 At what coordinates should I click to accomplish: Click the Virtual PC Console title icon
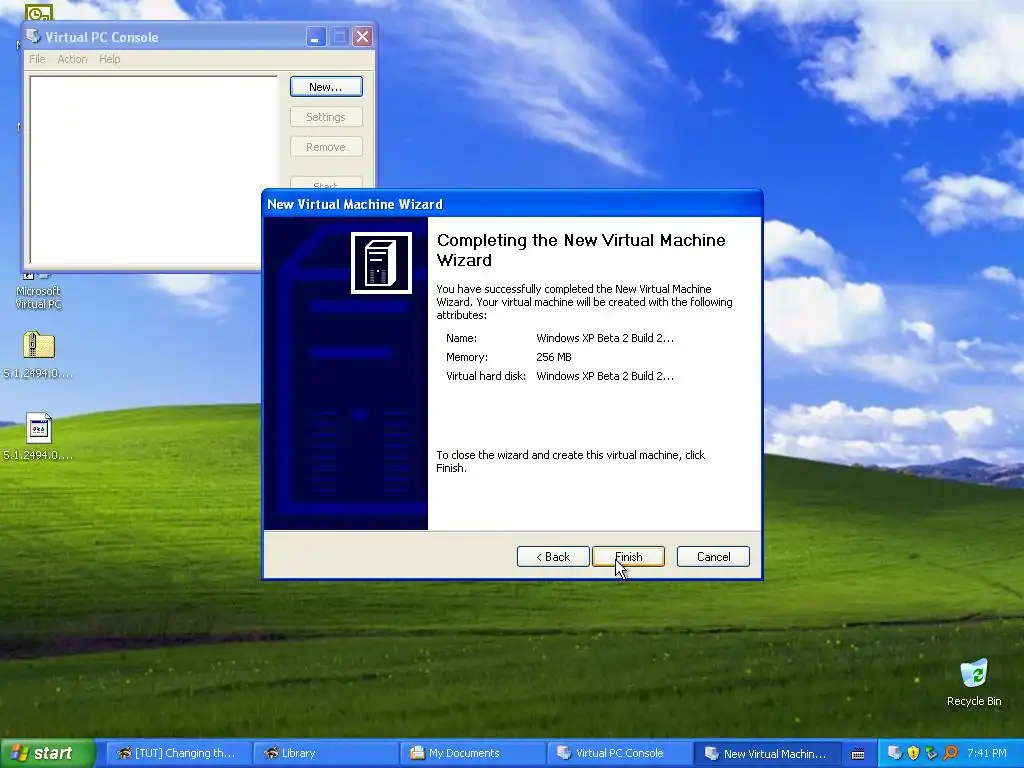33,37
